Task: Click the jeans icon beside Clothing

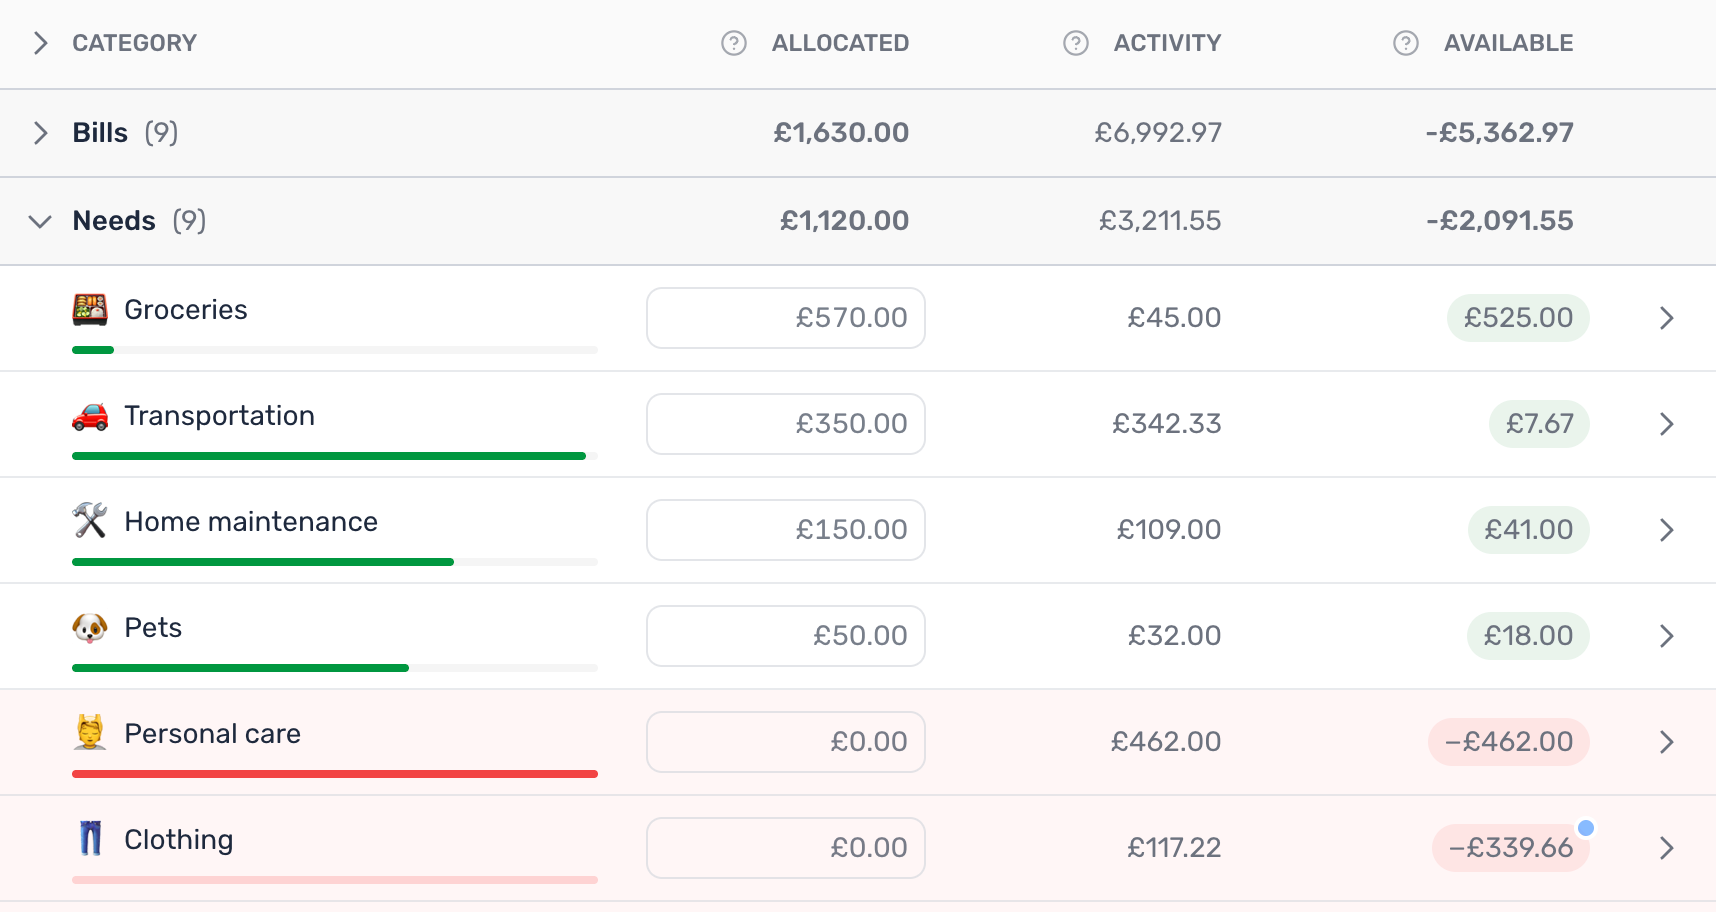Action: click(90, 839)
